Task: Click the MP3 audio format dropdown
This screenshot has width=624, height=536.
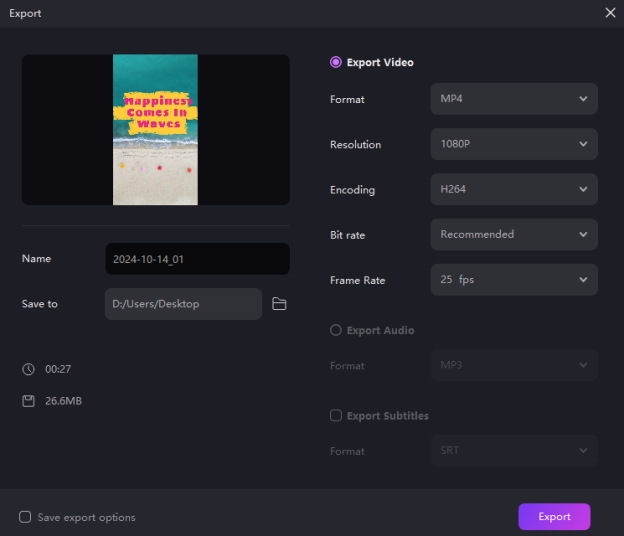Action: (x=514, y=365)
